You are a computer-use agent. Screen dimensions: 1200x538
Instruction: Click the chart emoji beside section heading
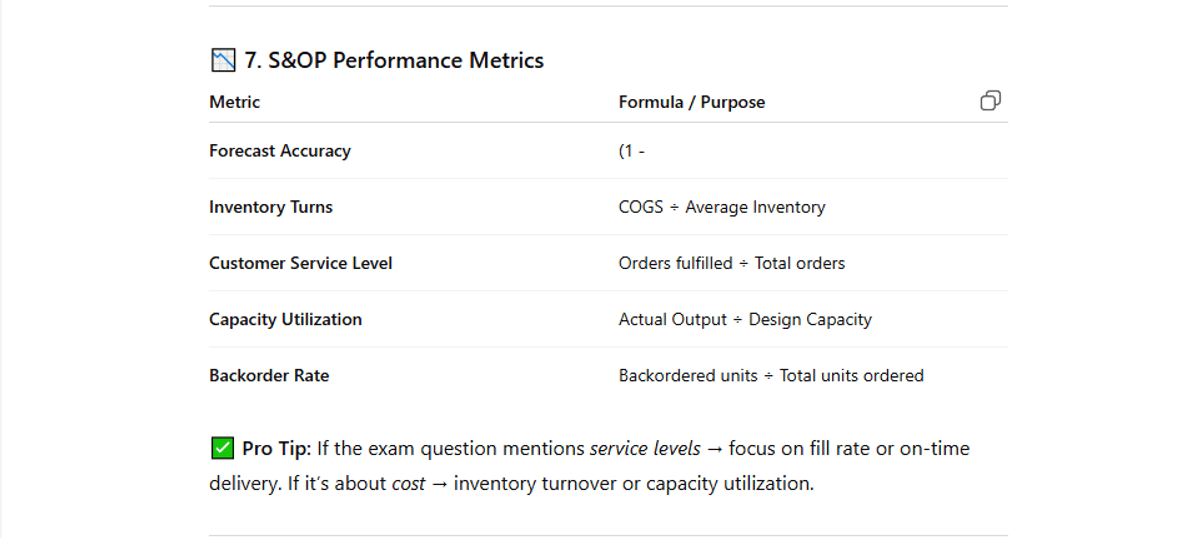(x=223, y=61)
